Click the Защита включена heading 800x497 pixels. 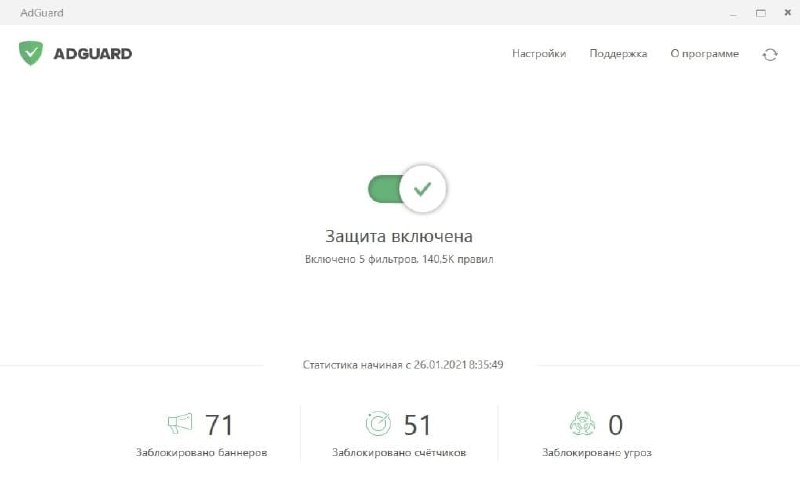(399, 236)
